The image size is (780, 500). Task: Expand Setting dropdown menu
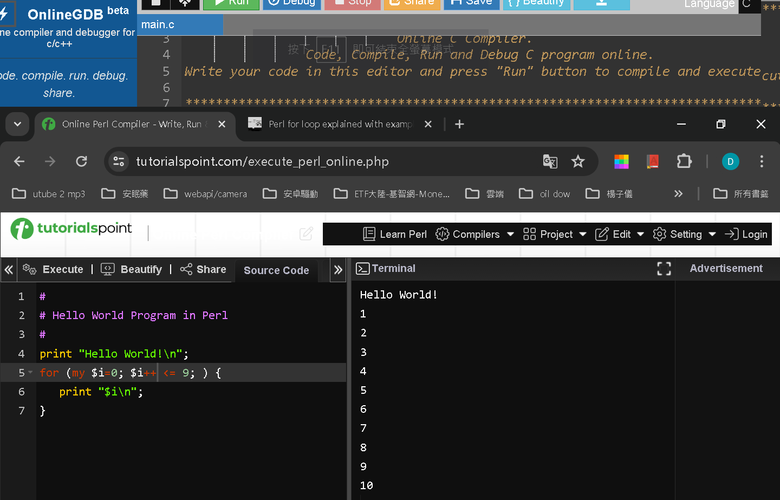tap(684, 234)
